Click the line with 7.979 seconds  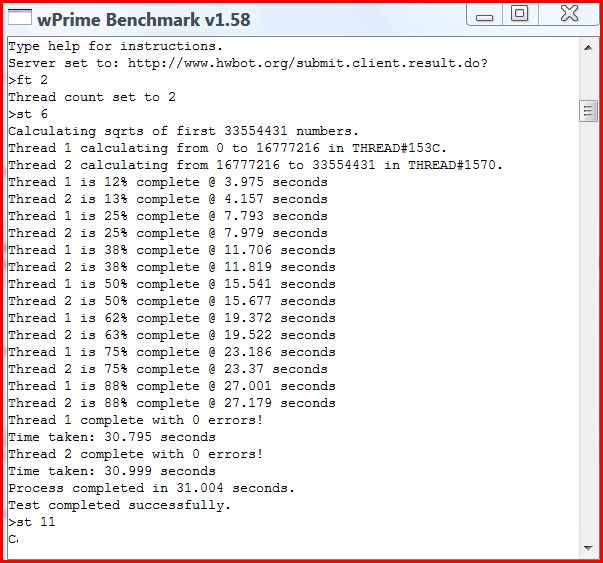click(x=168, y=233)
